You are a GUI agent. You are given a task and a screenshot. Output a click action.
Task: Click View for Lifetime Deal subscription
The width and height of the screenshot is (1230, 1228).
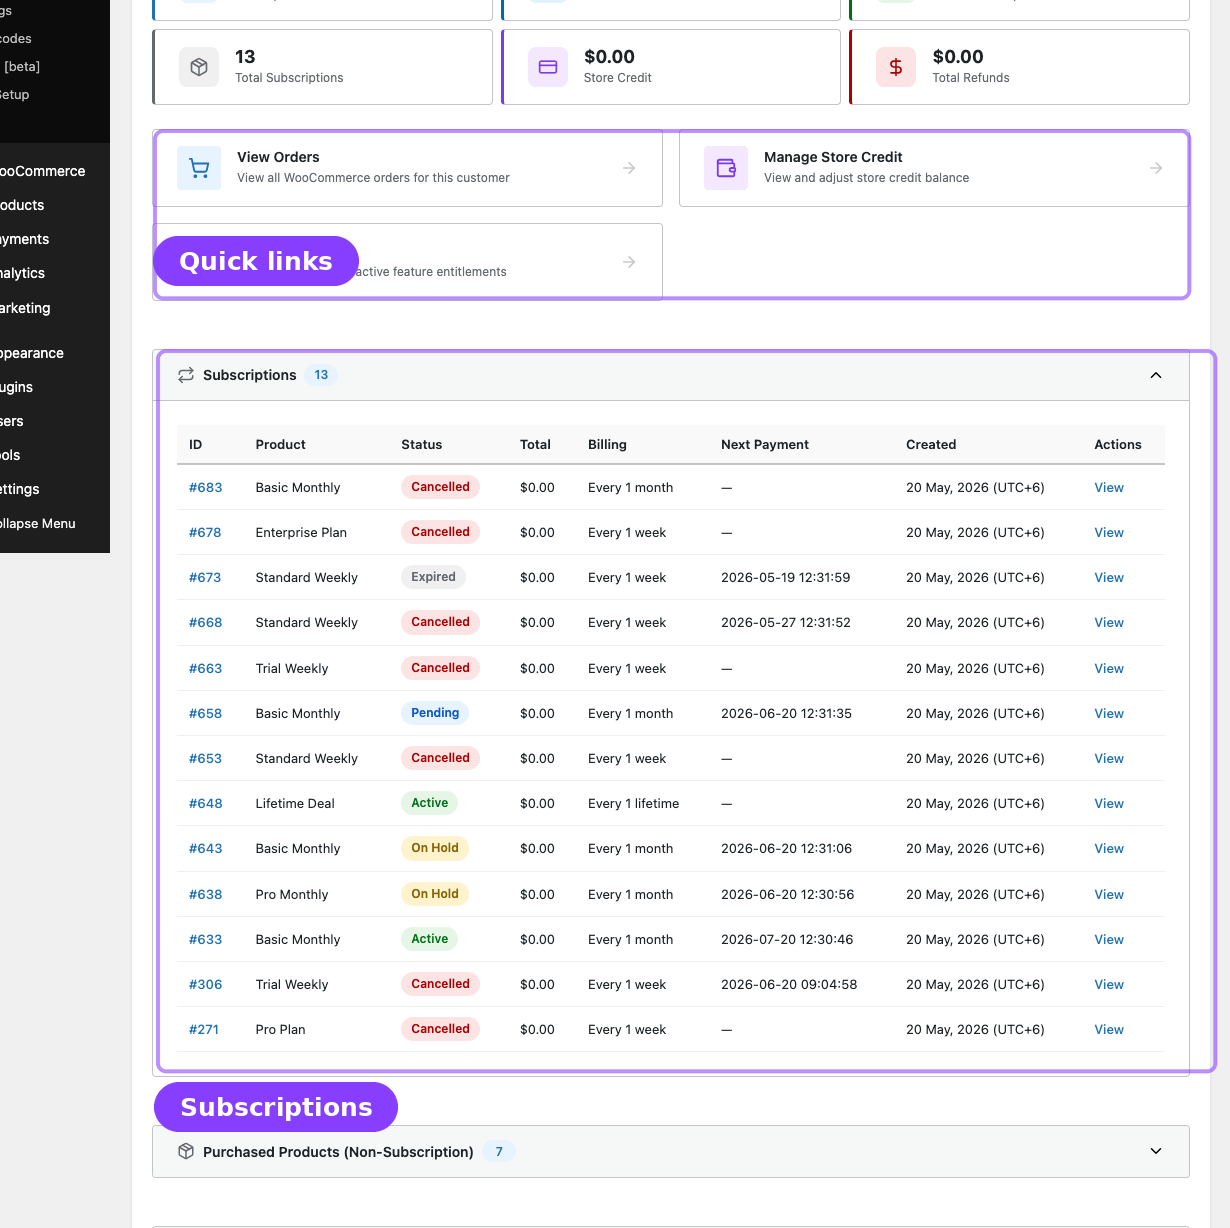1109,803
